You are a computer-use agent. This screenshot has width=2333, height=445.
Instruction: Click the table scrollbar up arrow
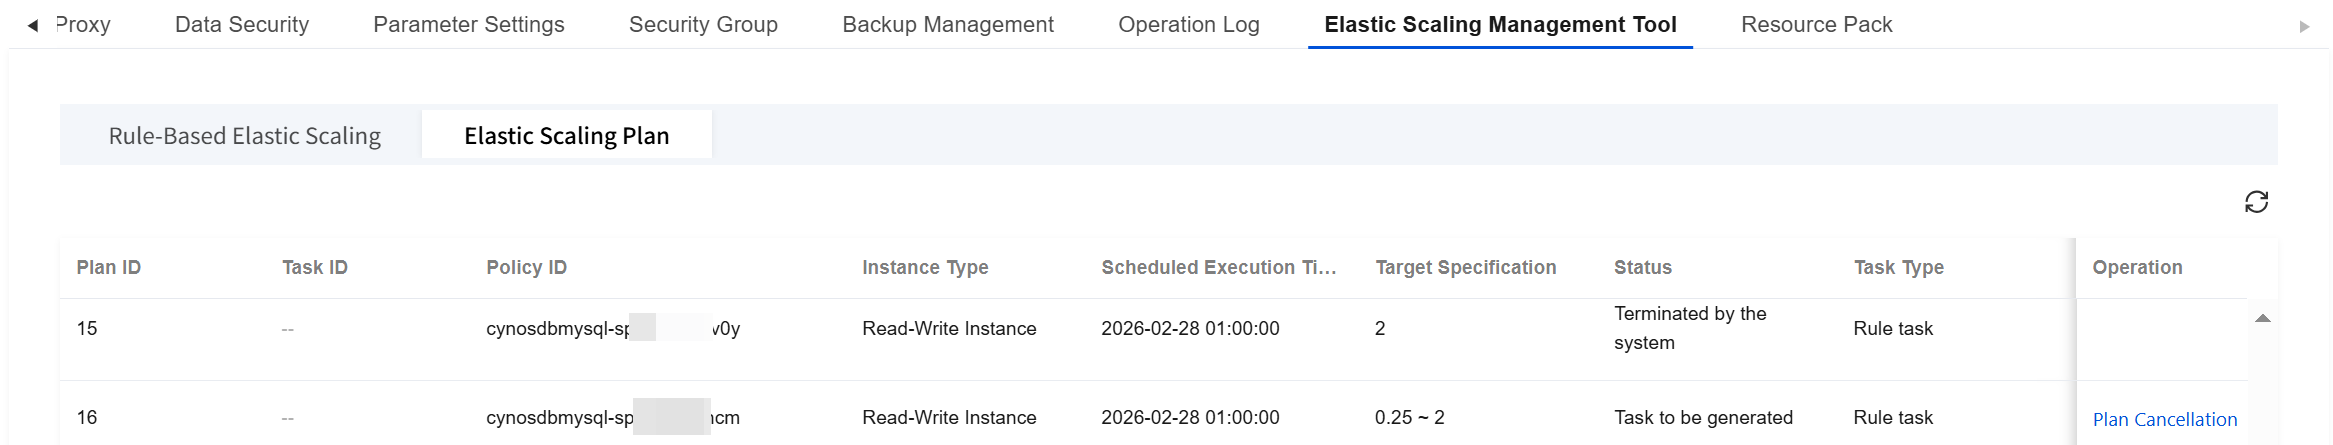tap(2262, 319)
